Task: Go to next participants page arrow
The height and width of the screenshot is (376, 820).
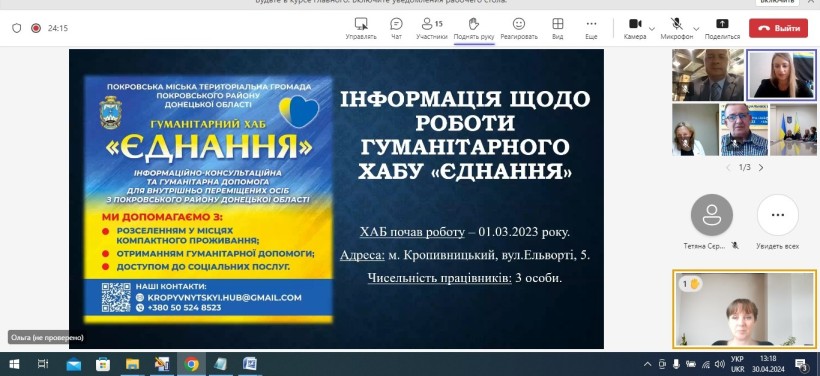Action: click(761, 168)
